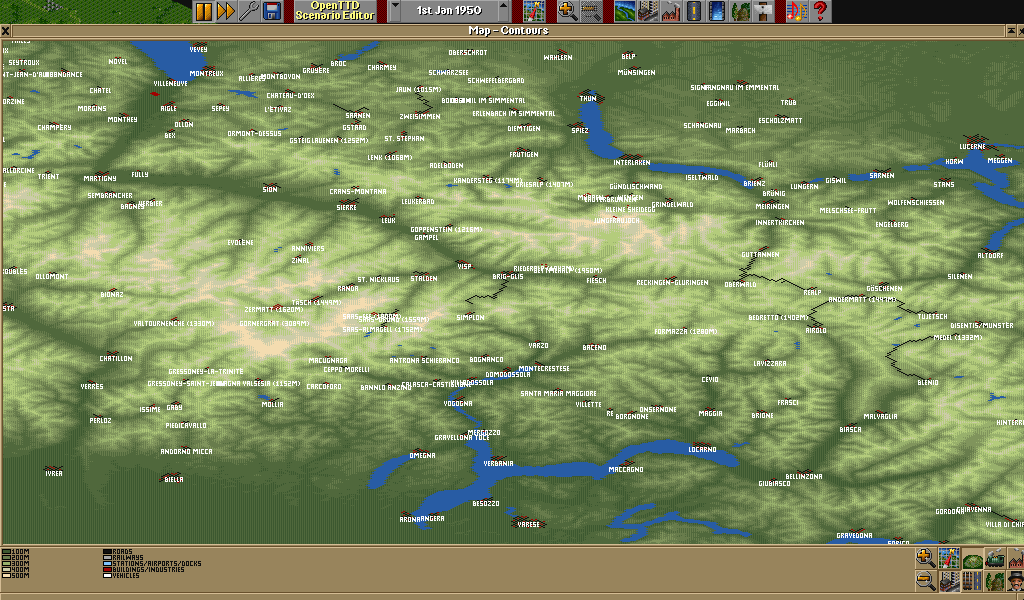
Task: Click the Chatillon town label on map
Action: [116, 358]
